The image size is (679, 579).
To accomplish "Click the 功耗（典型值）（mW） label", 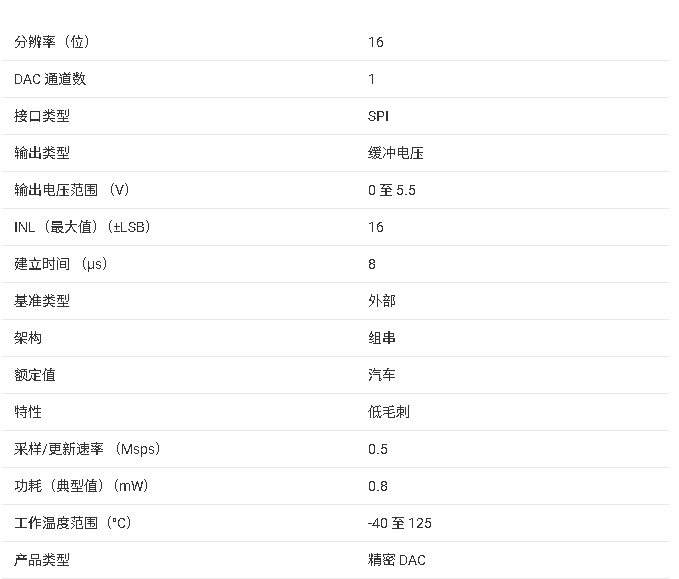I will tap(81, 486).
